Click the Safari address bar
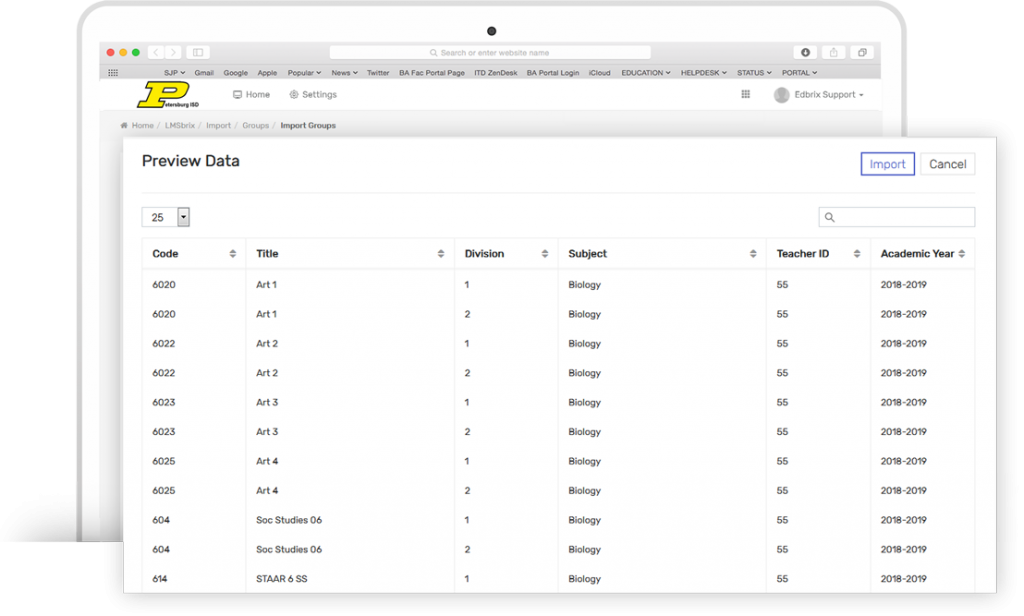1024x616 pixels. click(490, 52)
